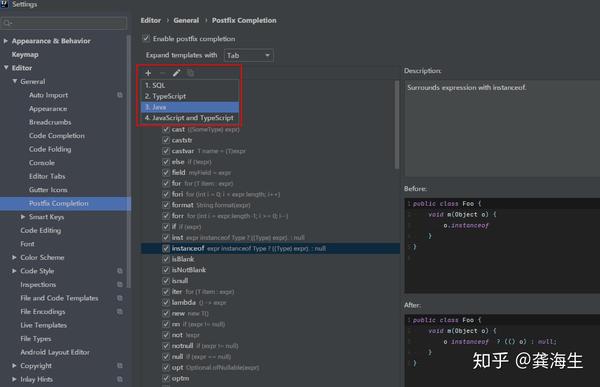Expand the Code Style node
This screenshot has height=387, width=600.
click(14, 271)
